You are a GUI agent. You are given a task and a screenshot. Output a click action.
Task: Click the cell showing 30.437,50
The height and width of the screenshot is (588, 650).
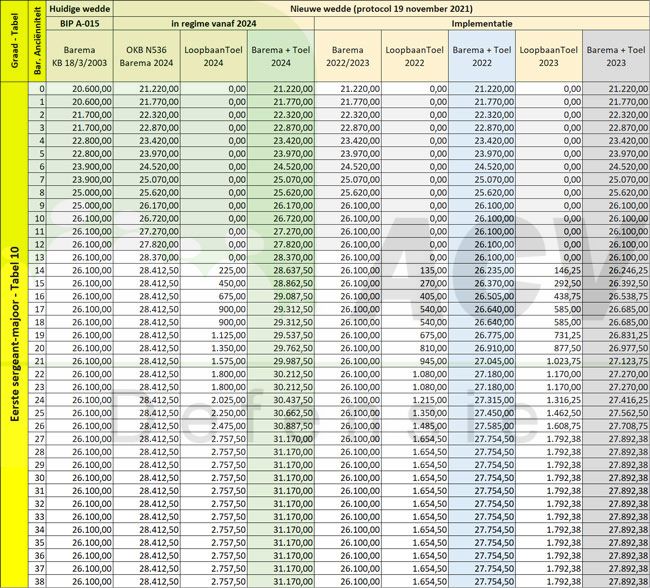281,400
